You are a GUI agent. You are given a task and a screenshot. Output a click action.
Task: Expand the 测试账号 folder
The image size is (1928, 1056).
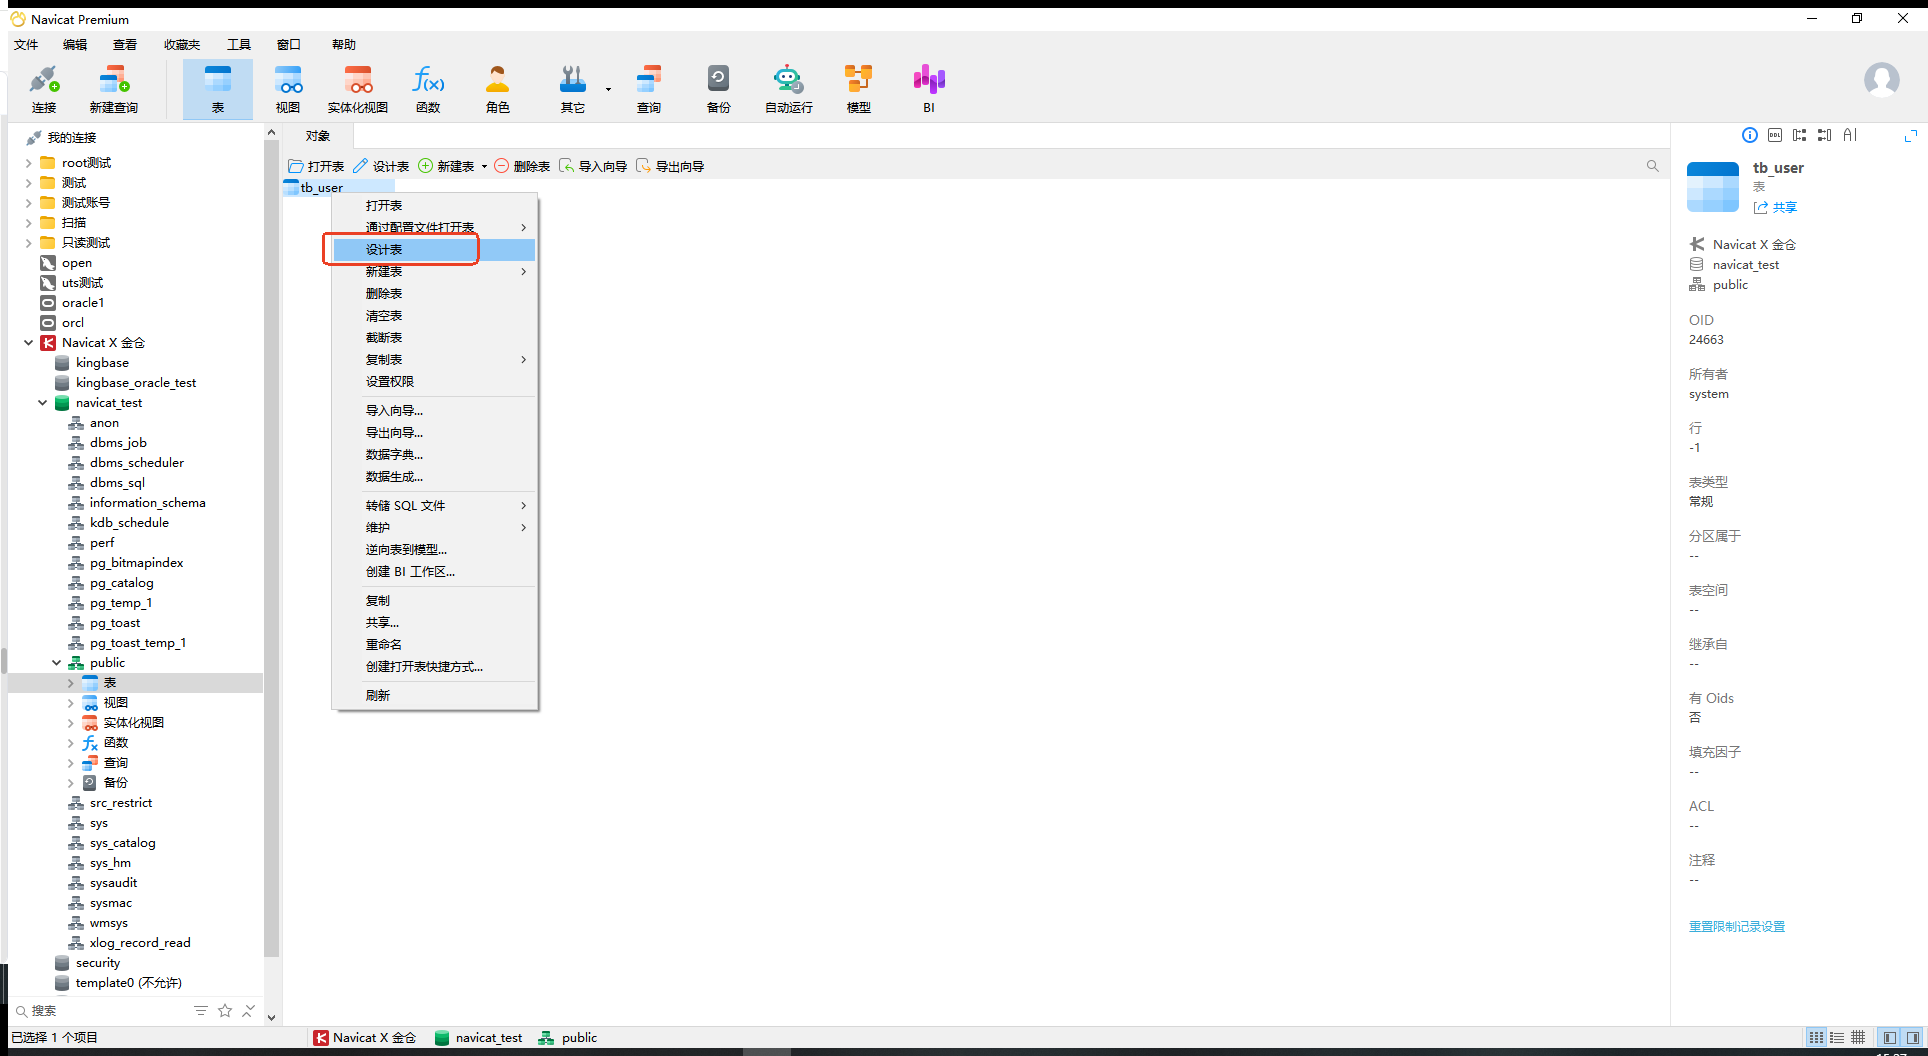28,203
